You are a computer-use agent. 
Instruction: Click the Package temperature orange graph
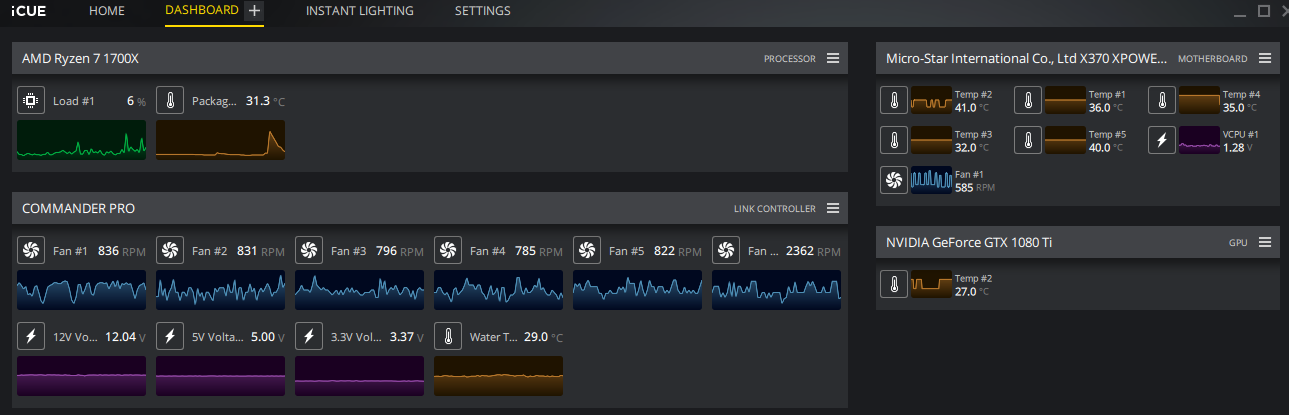click(x=221, y=140)
